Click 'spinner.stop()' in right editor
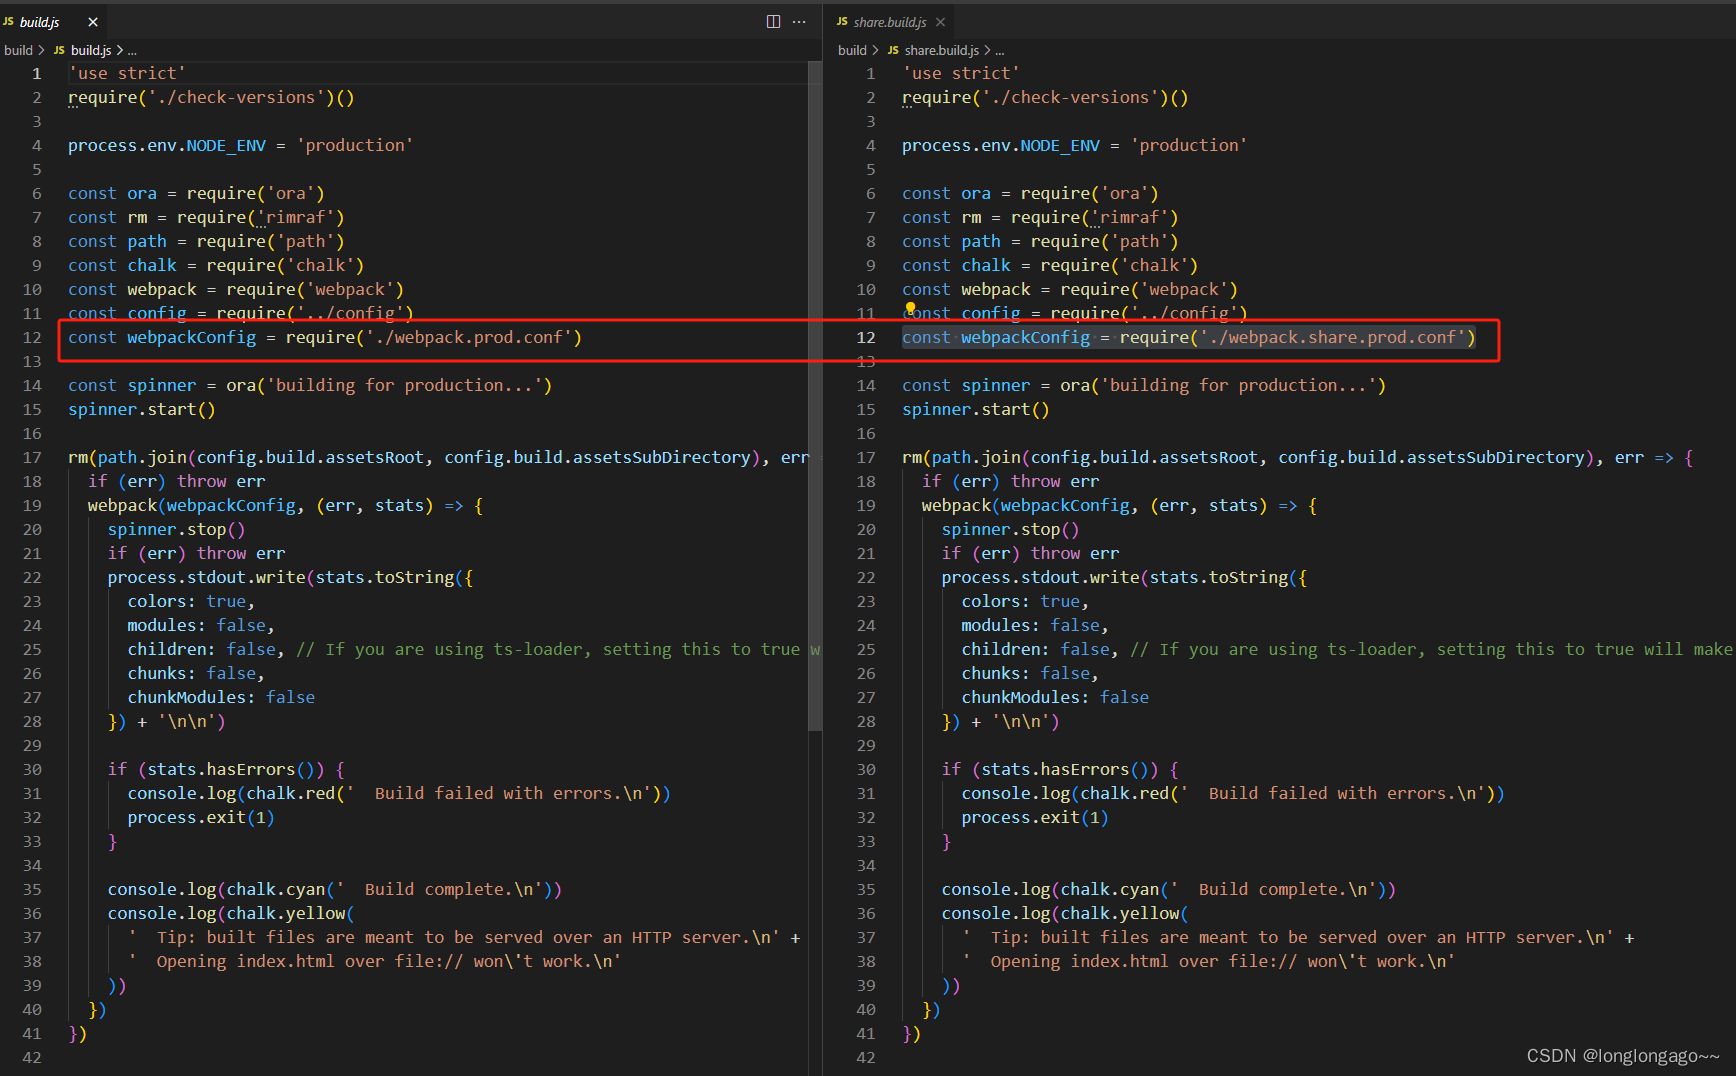The image size is (1736, 1076). coord(1010,529)
